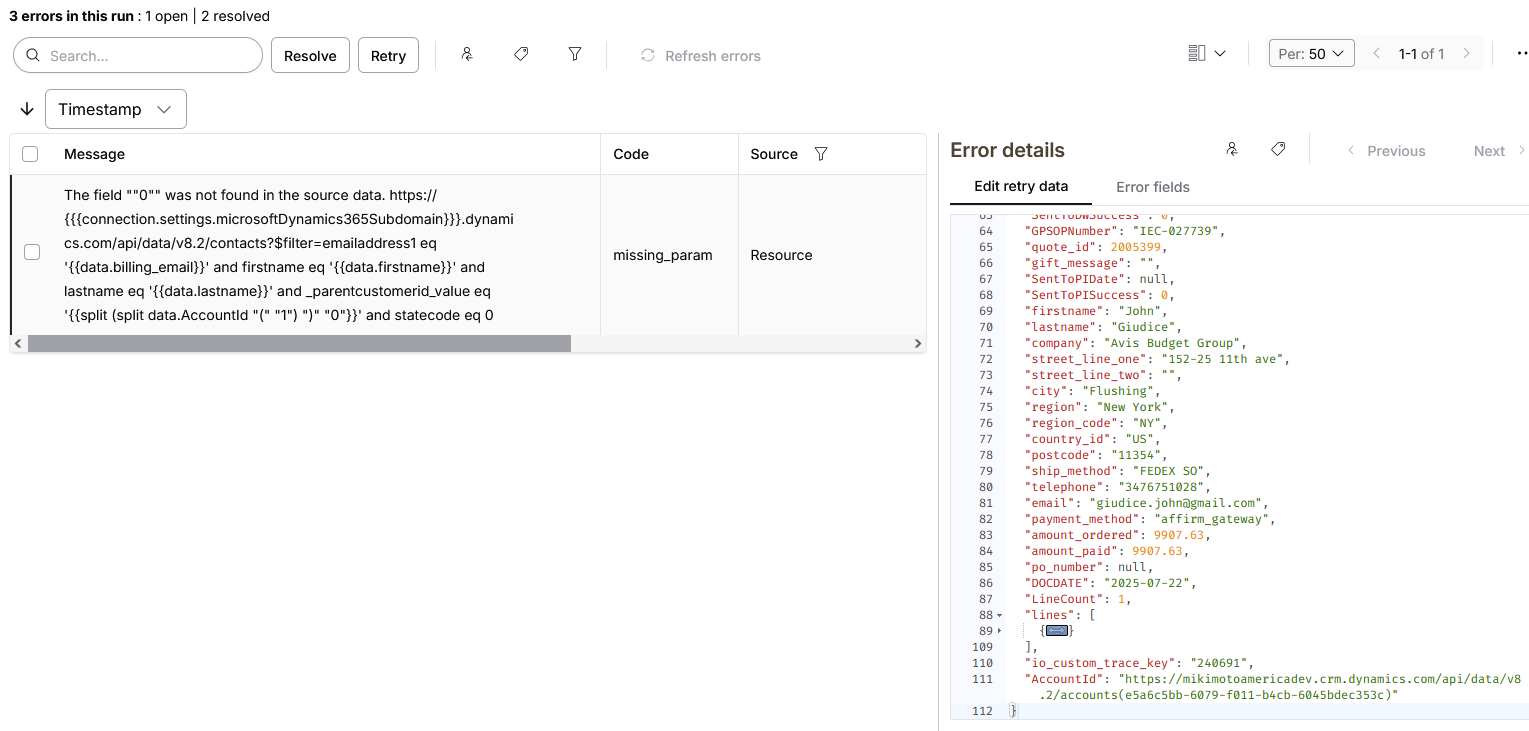
Task: Click the assign user icon in the toolbar
Action: tap(467, 55)
